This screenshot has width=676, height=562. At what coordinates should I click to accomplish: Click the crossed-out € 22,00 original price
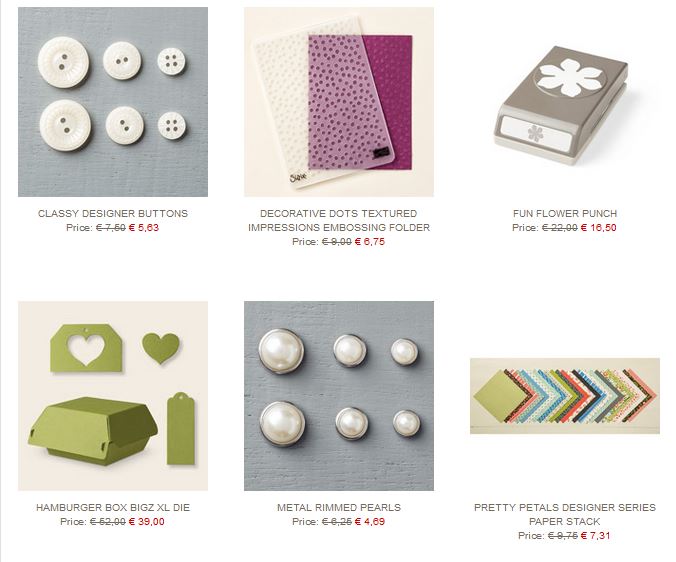click(560, 228)
